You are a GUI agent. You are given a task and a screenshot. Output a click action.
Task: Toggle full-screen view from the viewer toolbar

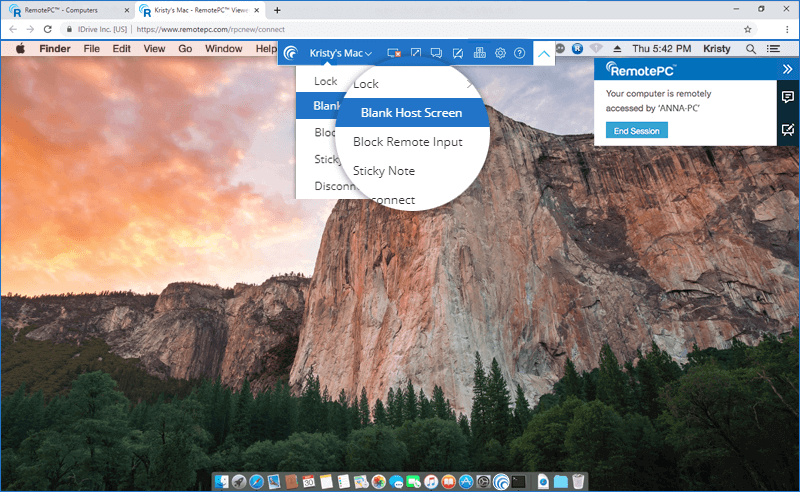[416, 53]
